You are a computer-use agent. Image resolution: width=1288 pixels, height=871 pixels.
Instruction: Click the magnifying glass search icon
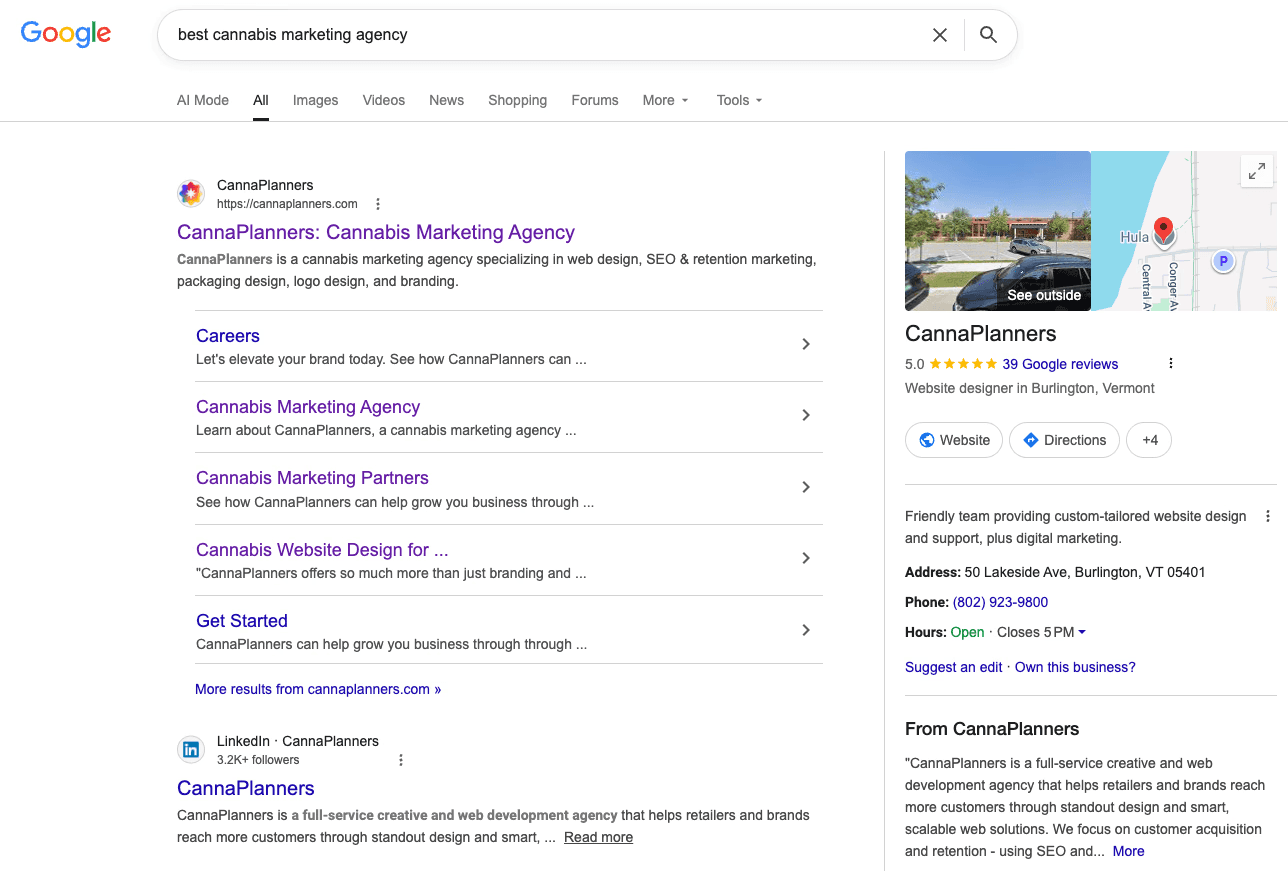click(x=988, y=35)
